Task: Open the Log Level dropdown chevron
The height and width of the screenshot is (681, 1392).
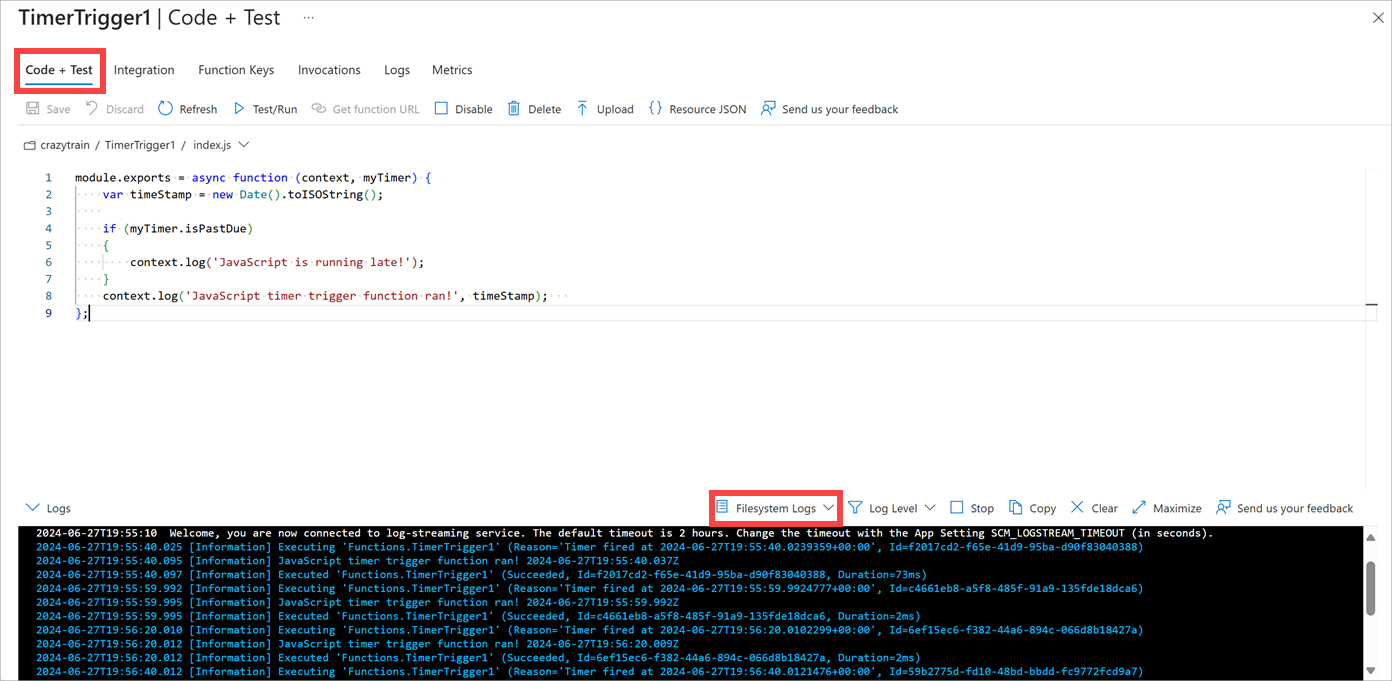Action: [x=930, y=508]
